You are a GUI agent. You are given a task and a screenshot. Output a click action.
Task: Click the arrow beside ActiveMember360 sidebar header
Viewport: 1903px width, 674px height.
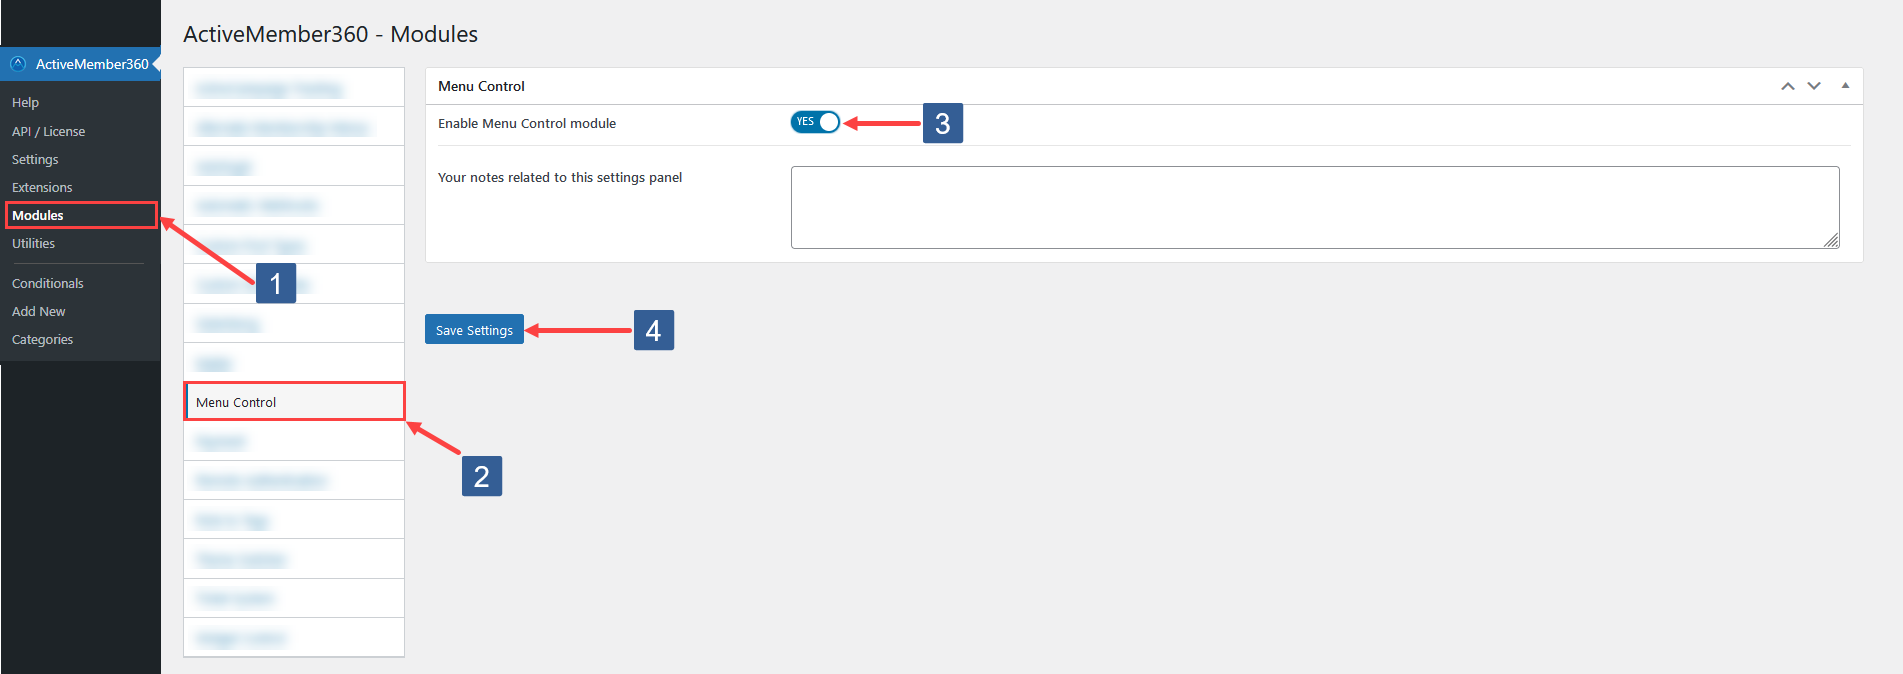tap(157, 64)
